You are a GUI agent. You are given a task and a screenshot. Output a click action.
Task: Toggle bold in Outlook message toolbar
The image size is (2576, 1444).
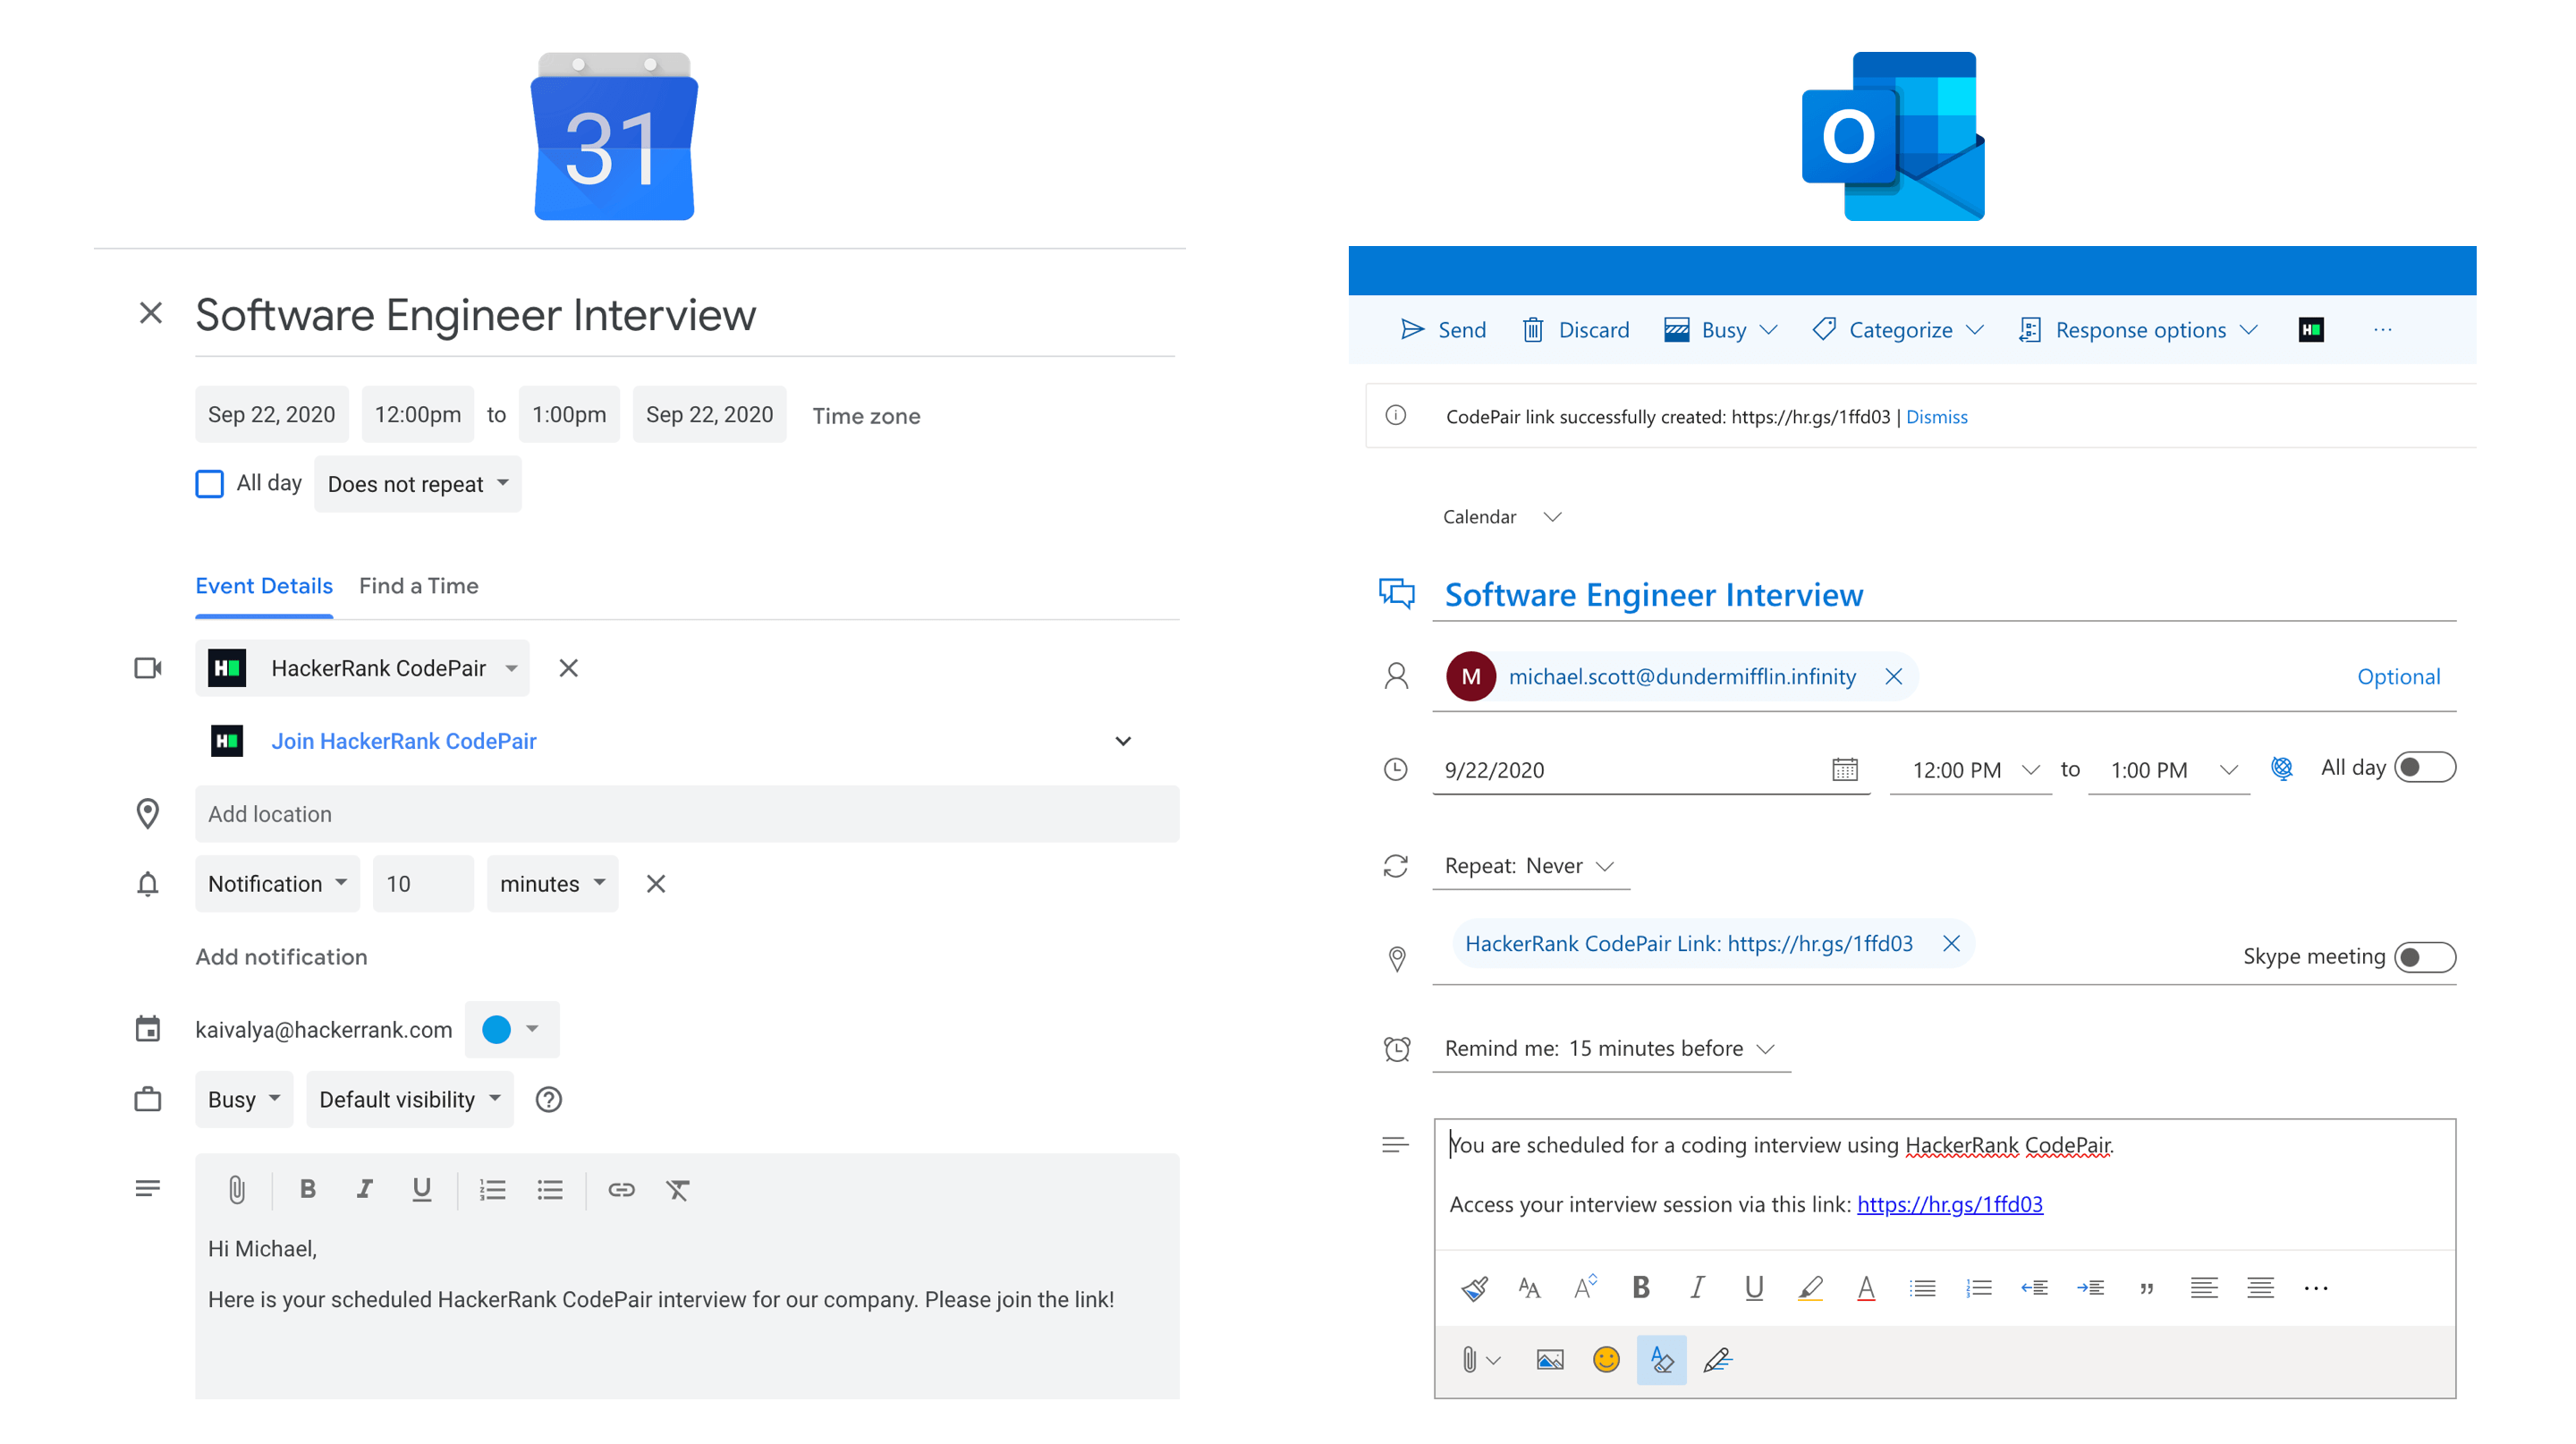pyautogui.click(x=1641, y=1288)
